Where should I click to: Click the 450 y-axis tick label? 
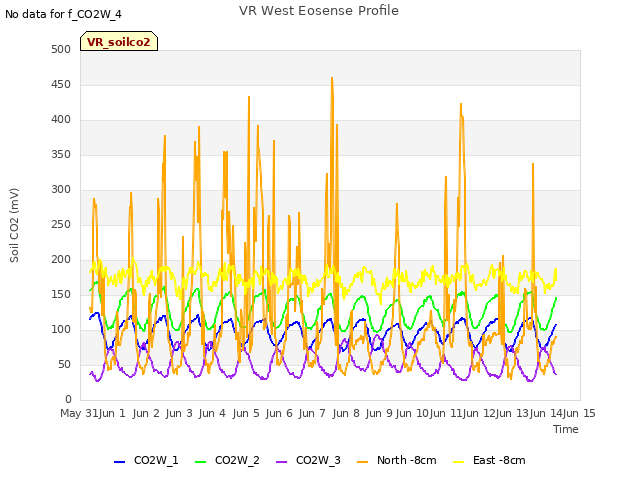point(61,84)
